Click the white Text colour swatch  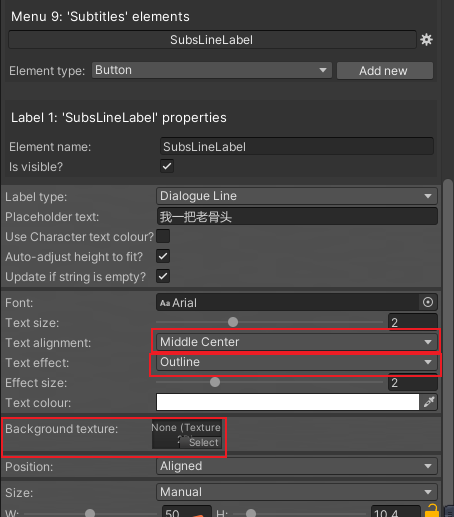(288, 402)
